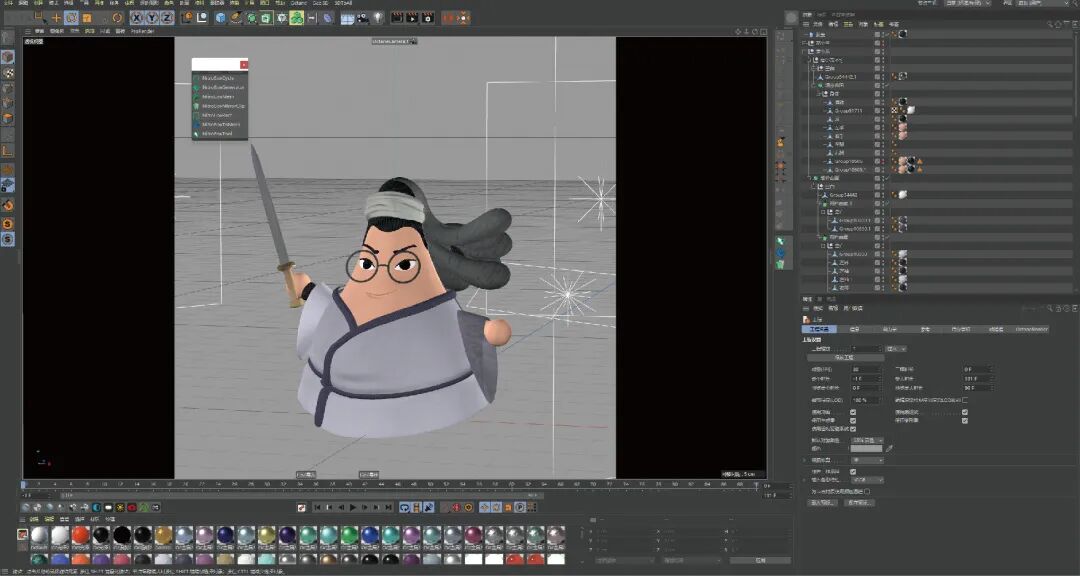Toggle viewport layout icon at viewport top-right
The width and height of the screenshot is (1080, 576).
tap(762, 32)
